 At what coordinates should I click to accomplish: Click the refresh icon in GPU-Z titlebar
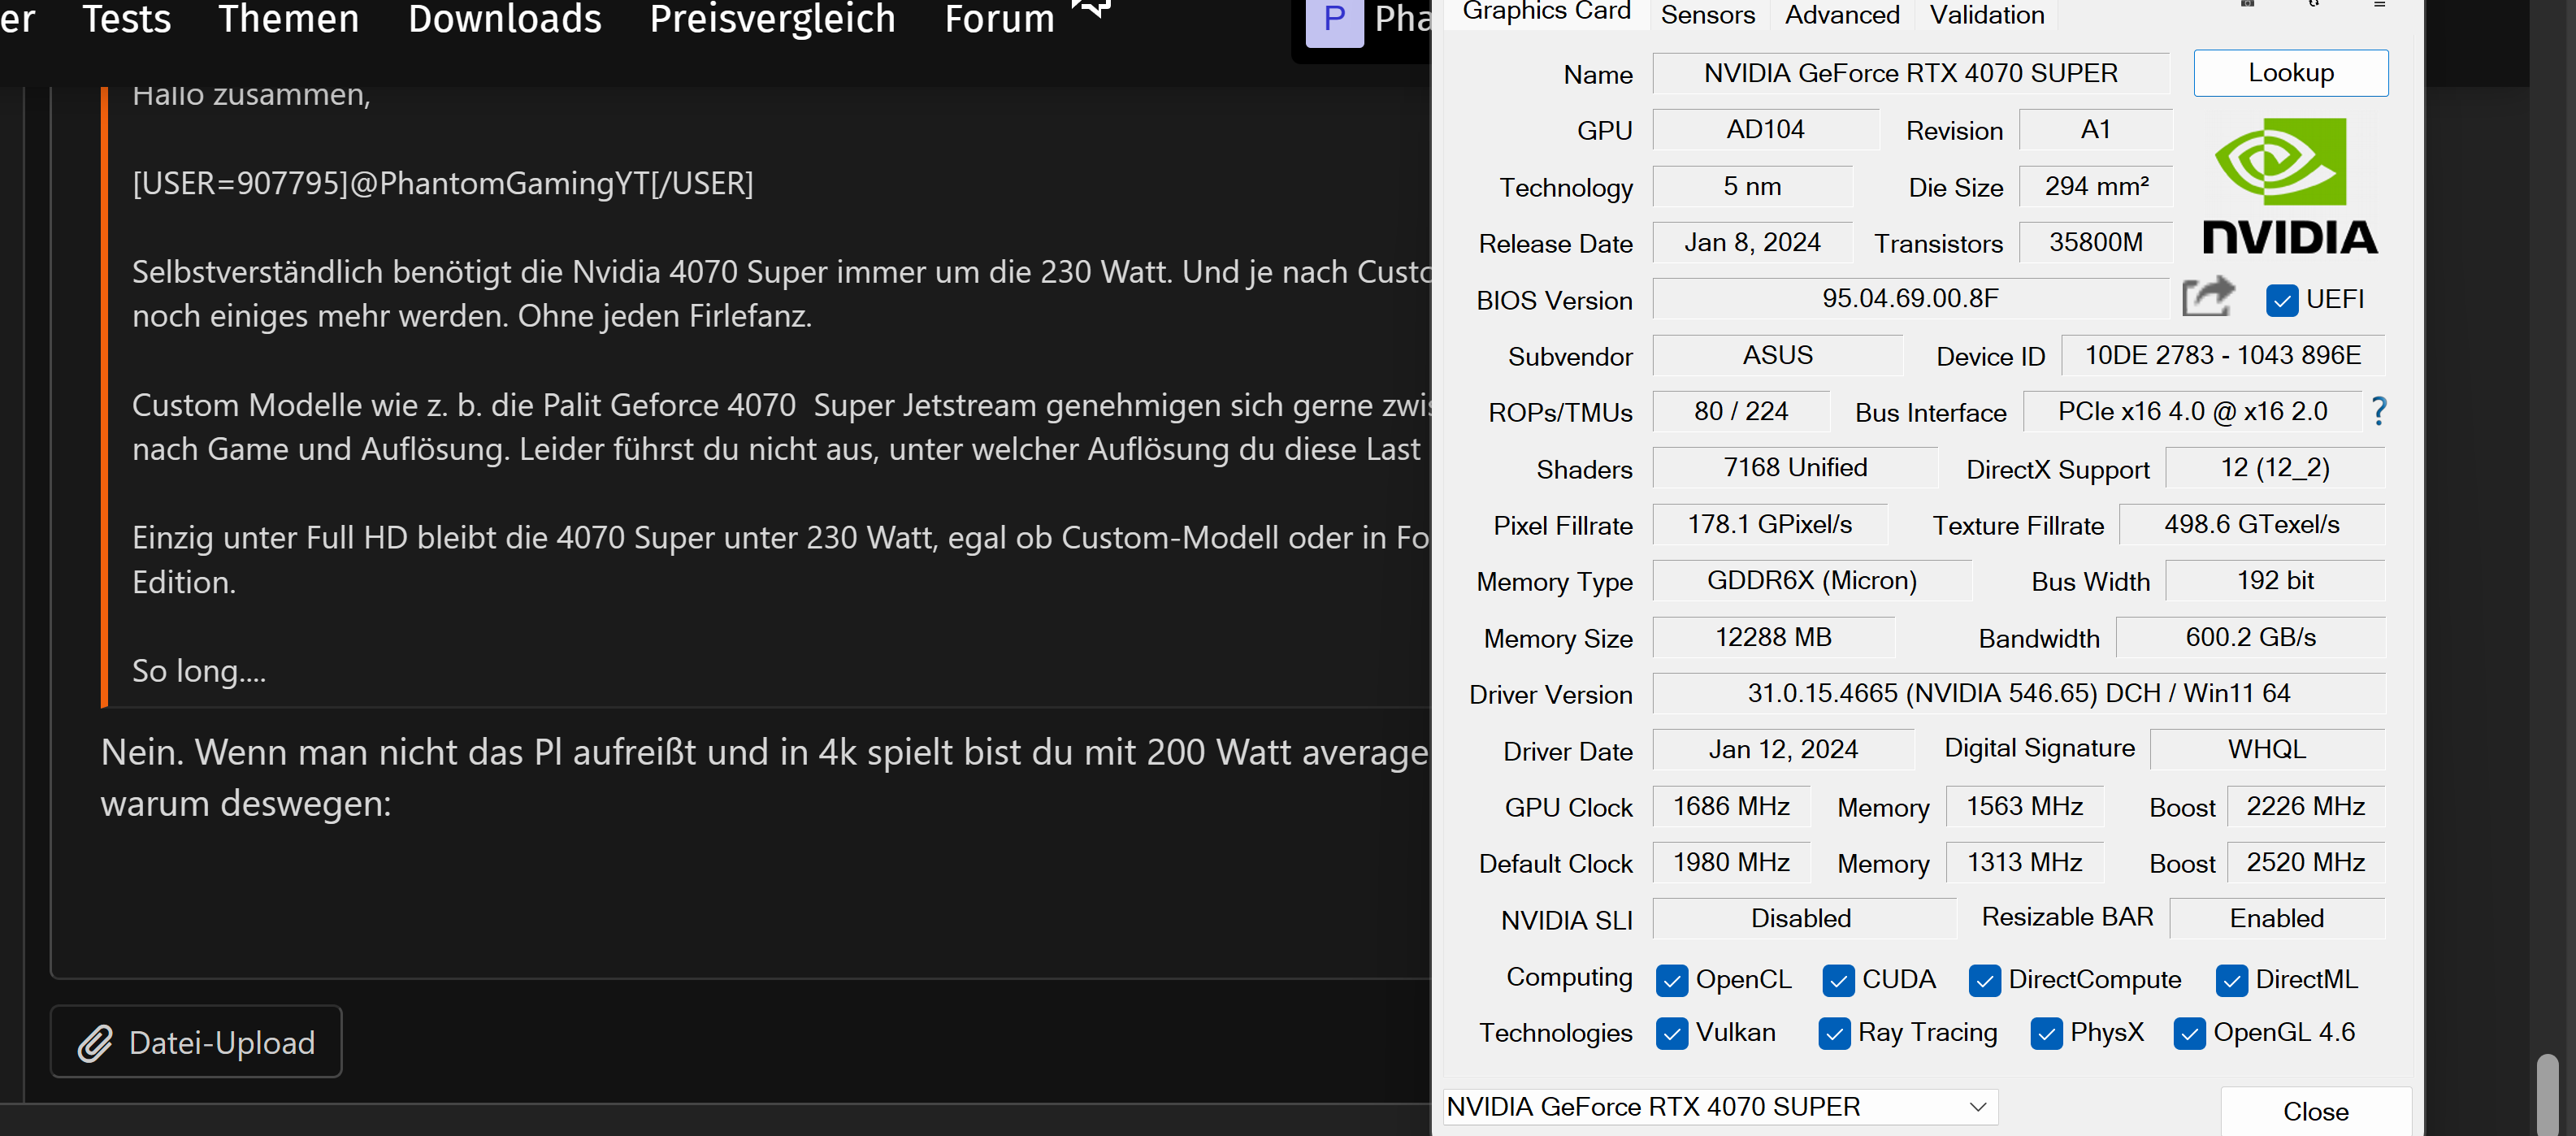pos(2314,5)
